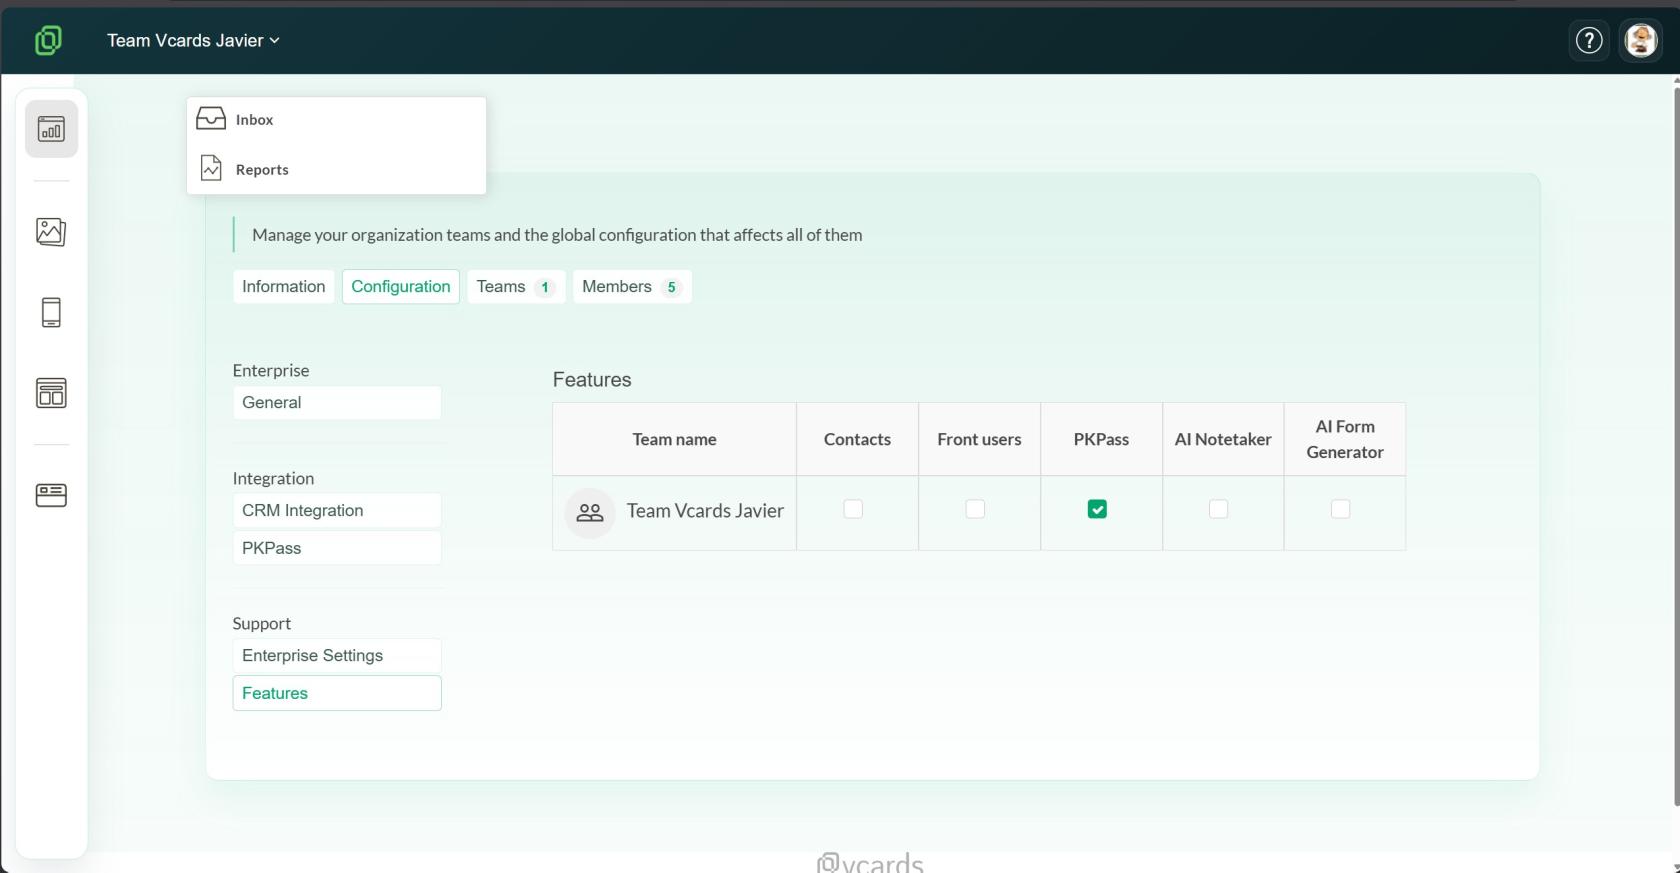
Task: Switch to the Members tab
Action: point(632,287)
